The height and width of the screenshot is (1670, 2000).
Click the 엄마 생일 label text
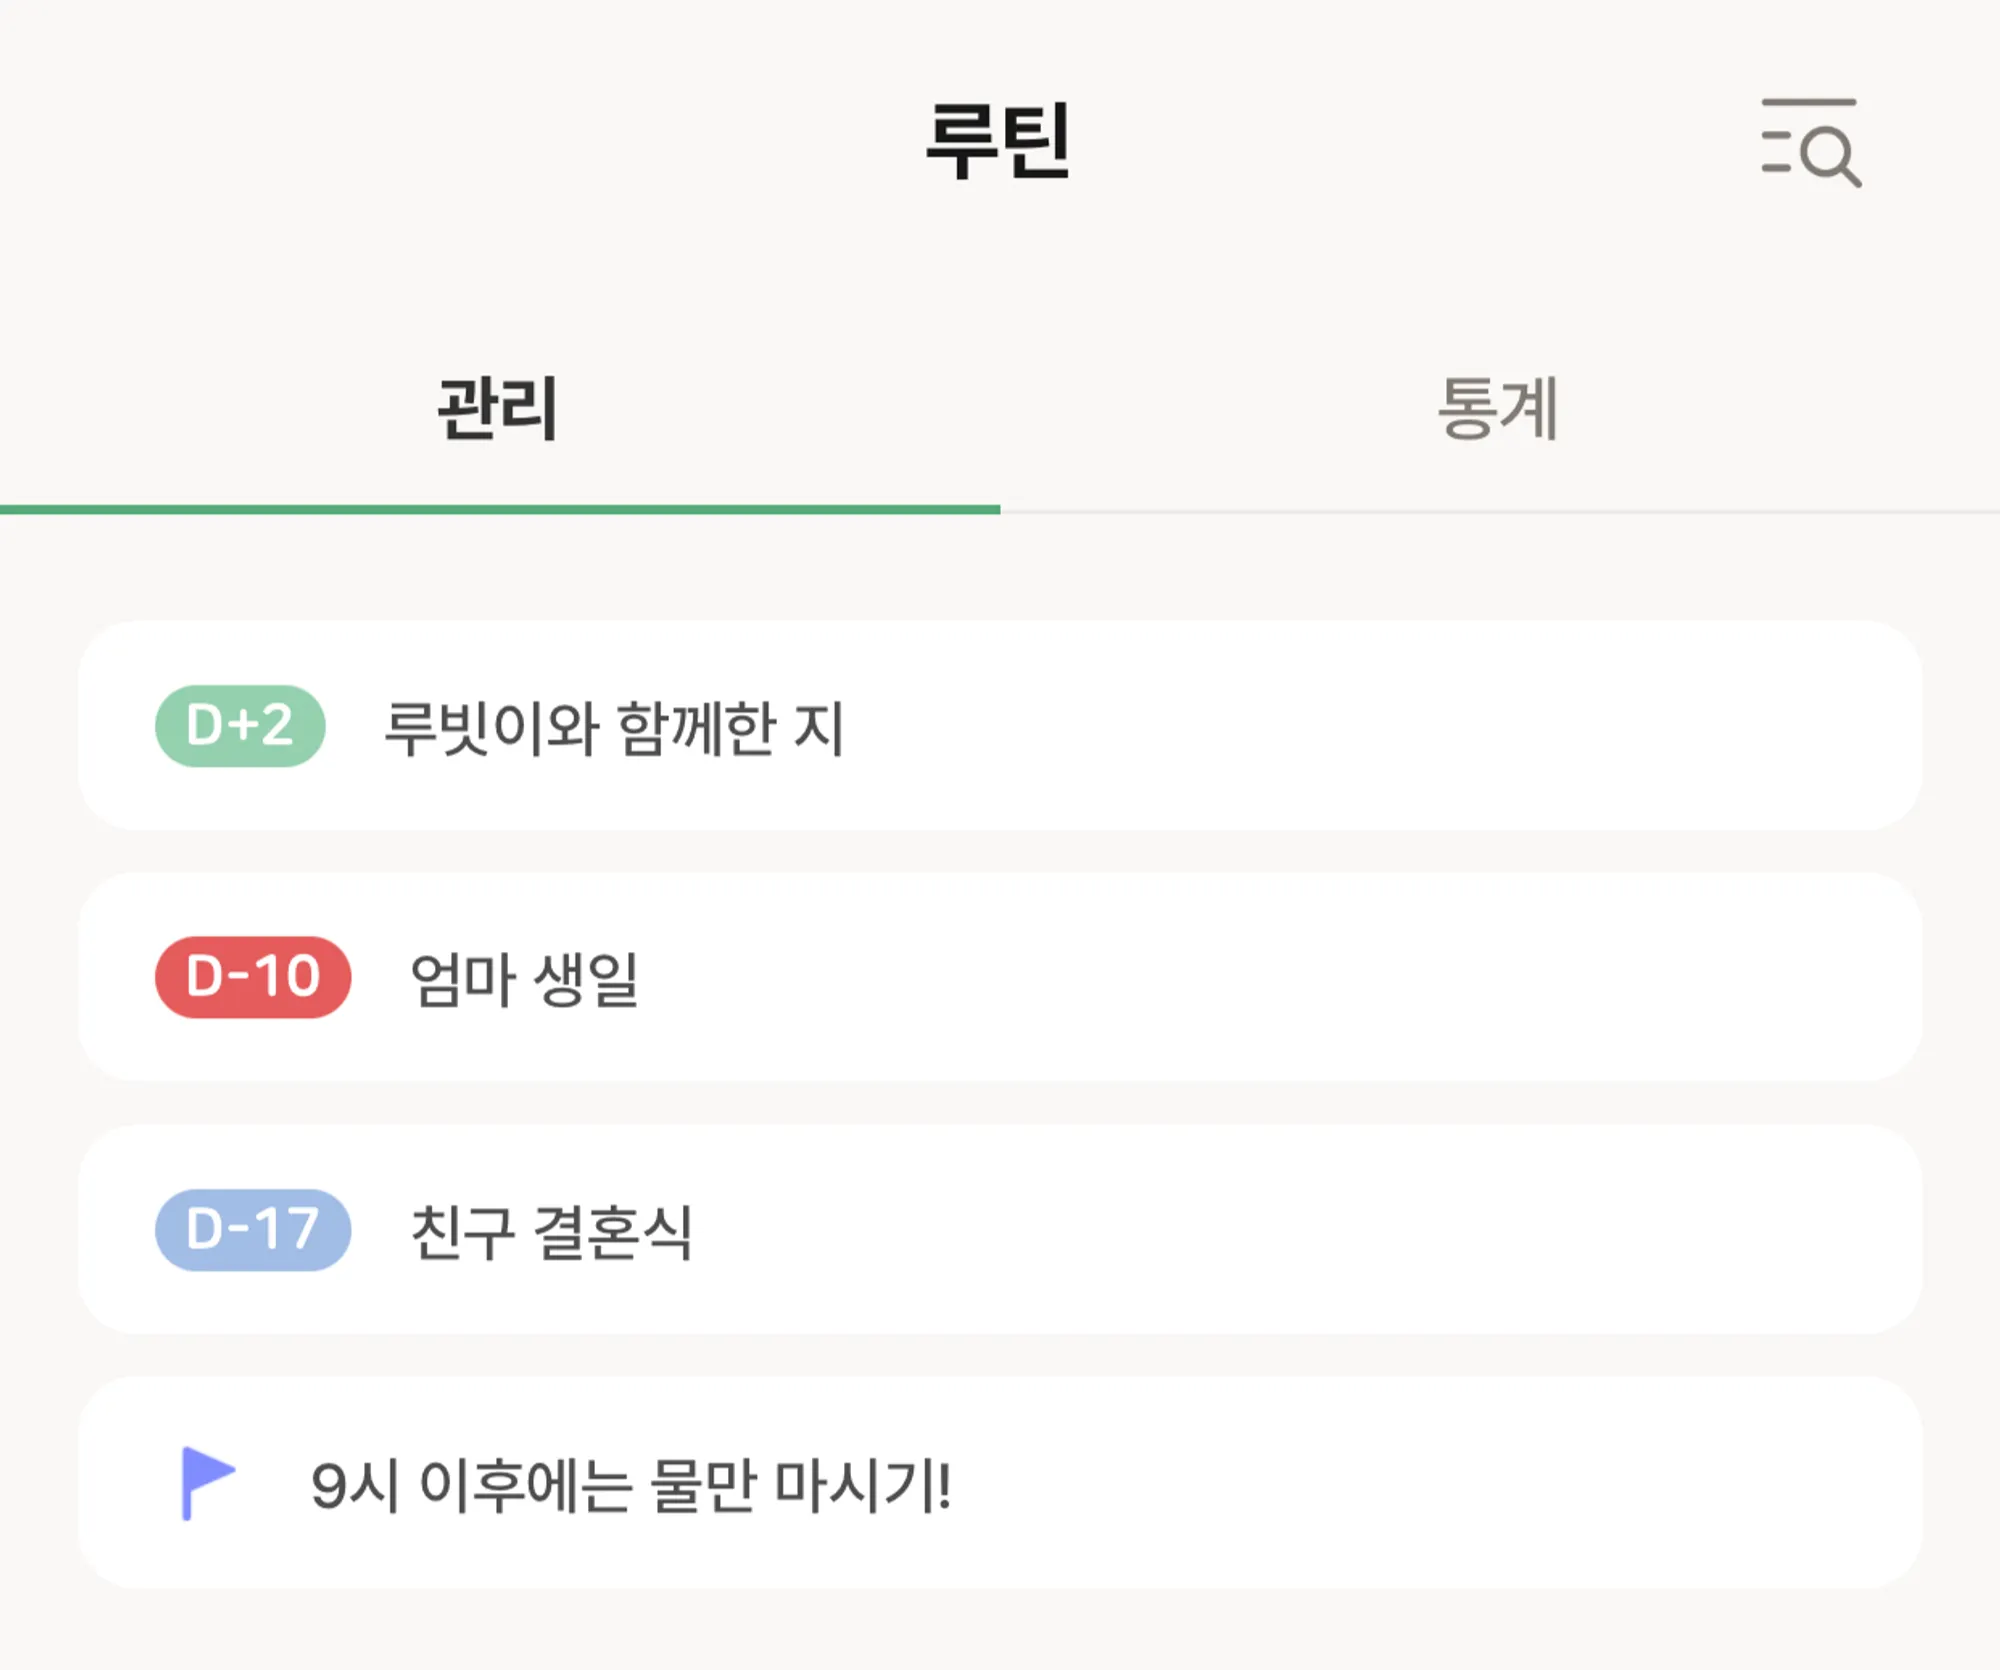tap(524, 979)
